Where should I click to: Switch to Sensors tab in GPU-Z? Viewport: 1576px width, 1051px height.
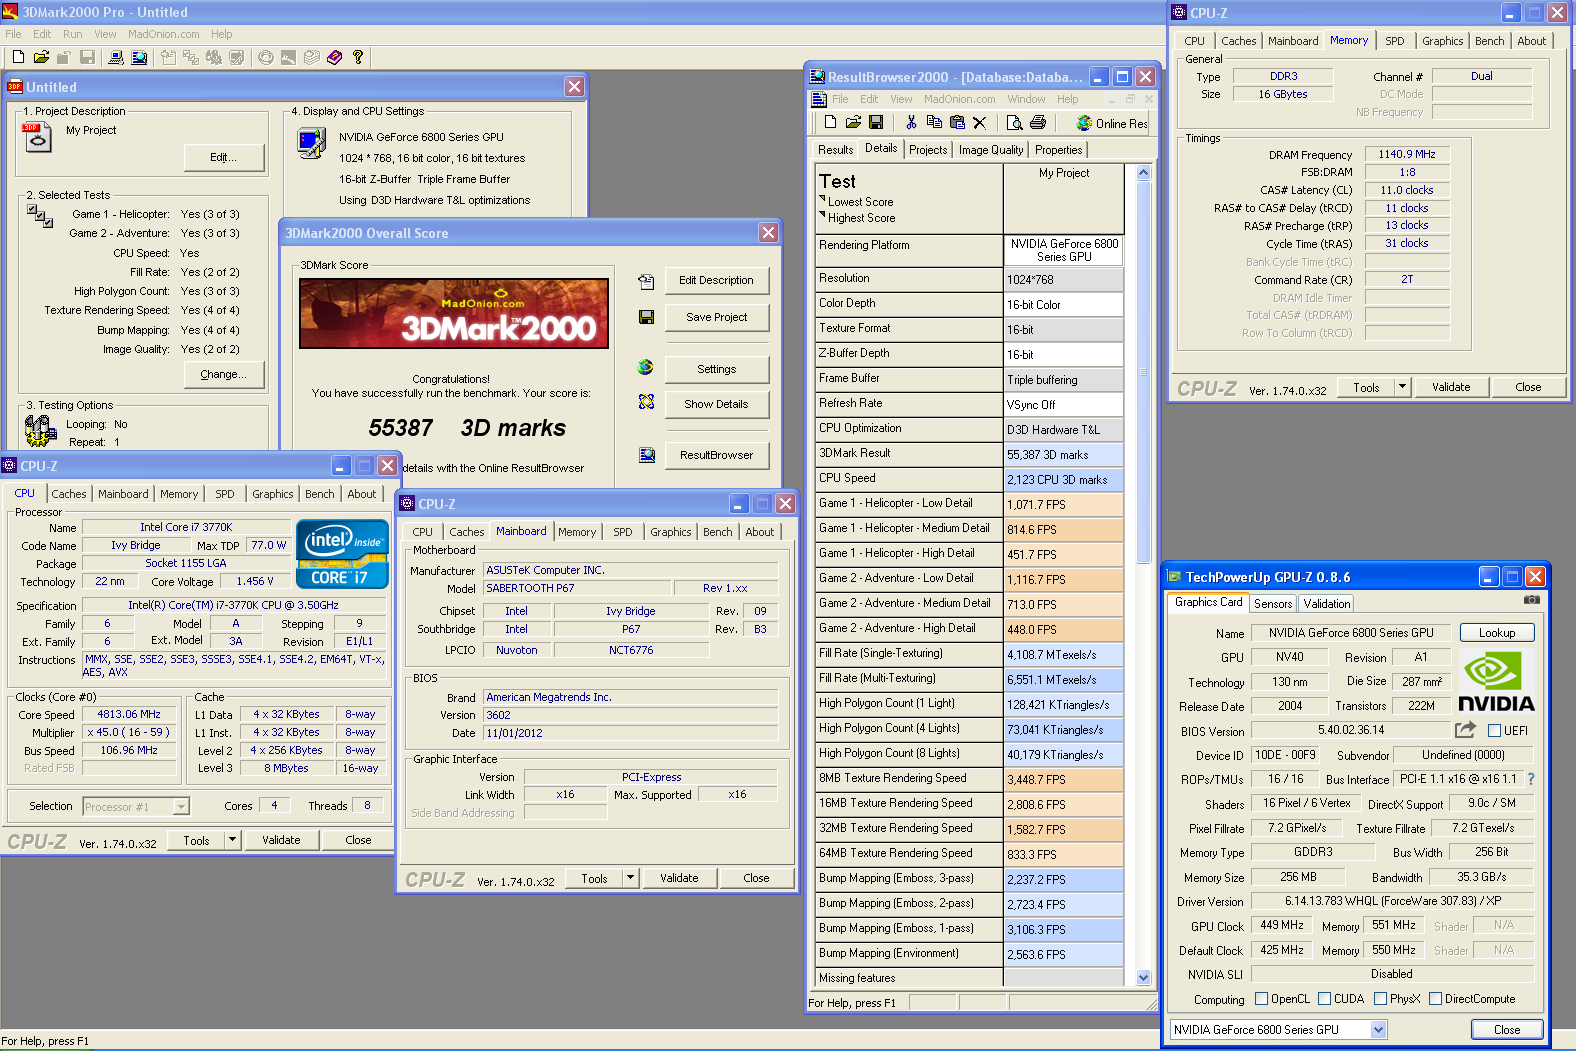coord(1273,604)
